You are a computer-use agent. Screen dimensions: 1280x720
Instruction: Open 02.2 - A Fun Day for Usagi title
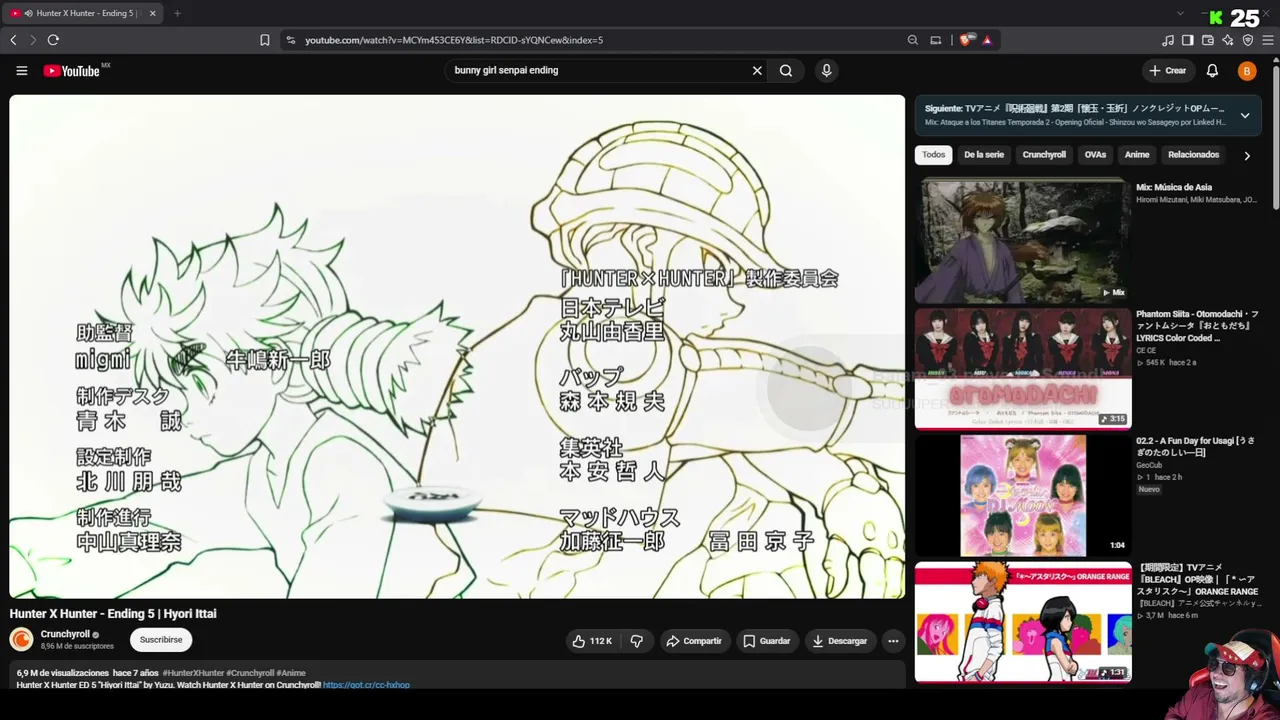[x=1196, y=447]
